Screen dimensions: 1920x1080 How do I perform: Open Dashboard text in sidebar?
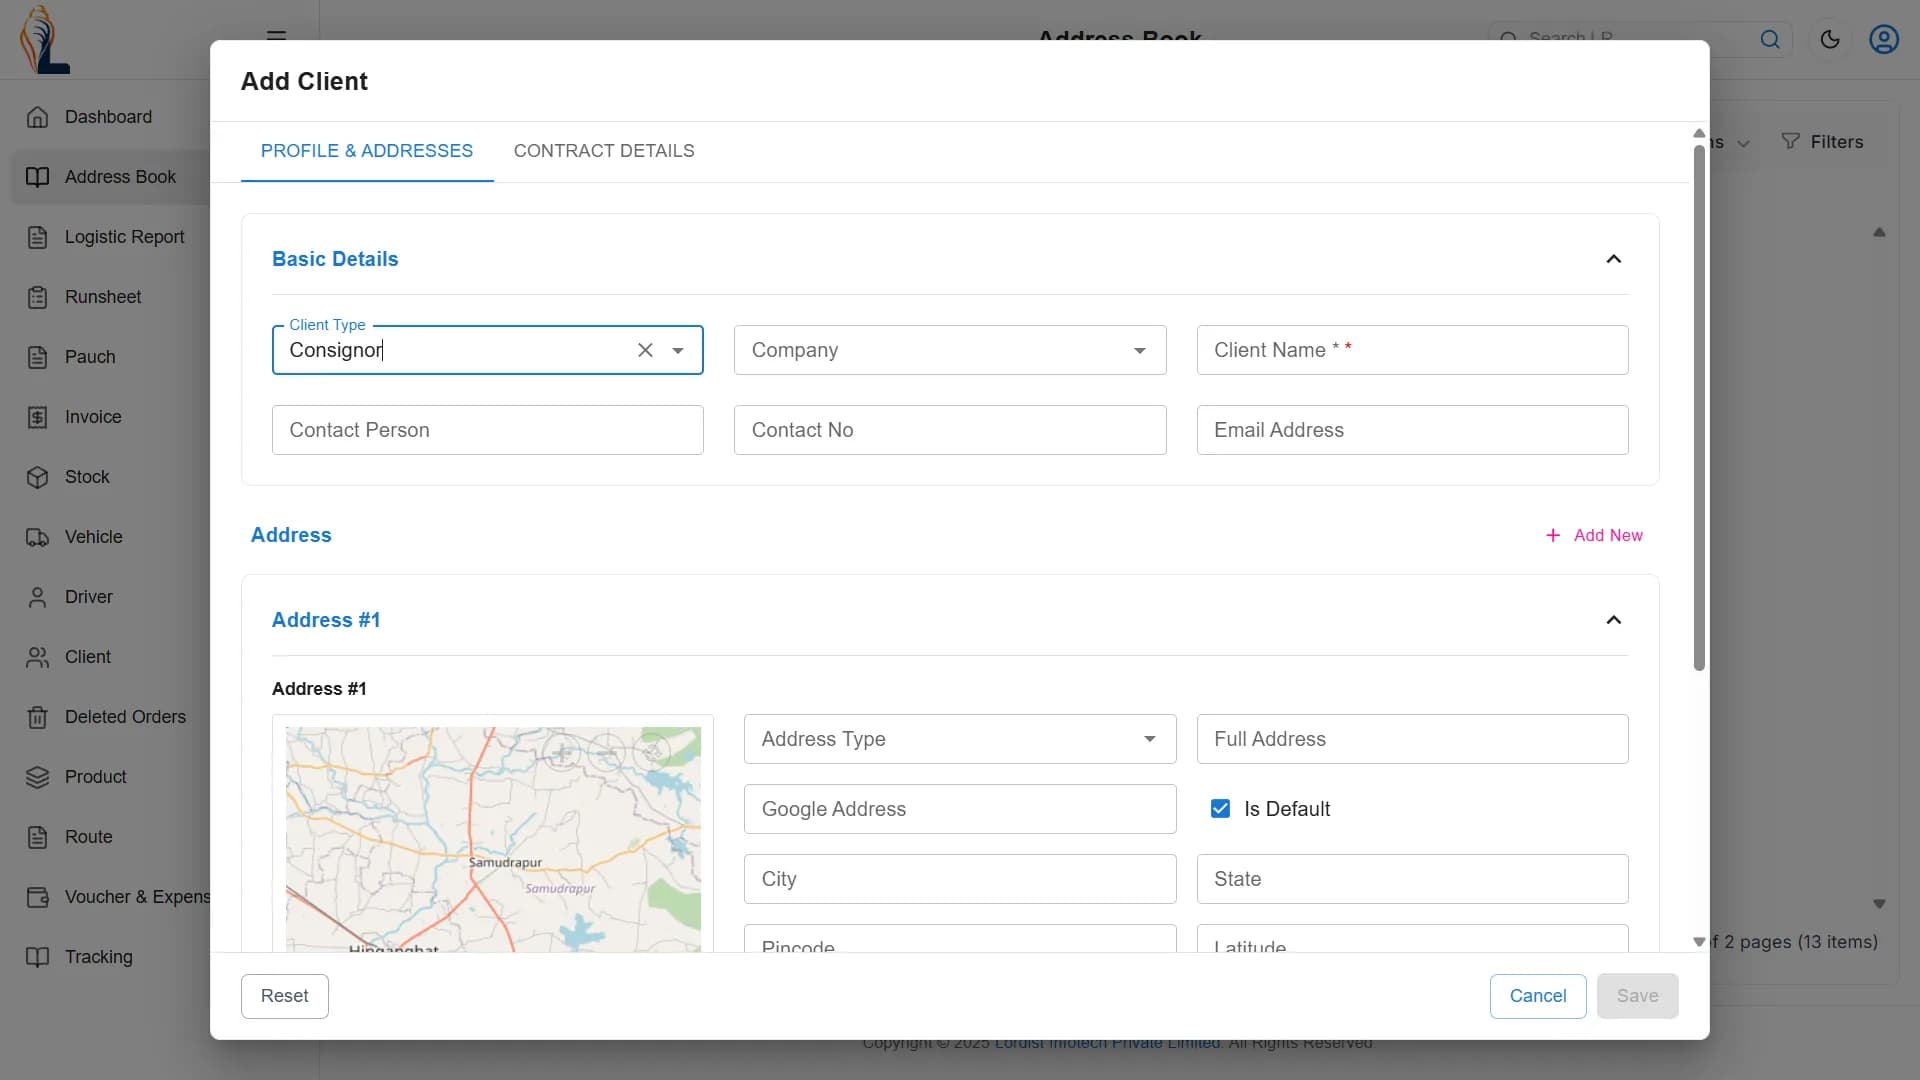pos(109,117)
